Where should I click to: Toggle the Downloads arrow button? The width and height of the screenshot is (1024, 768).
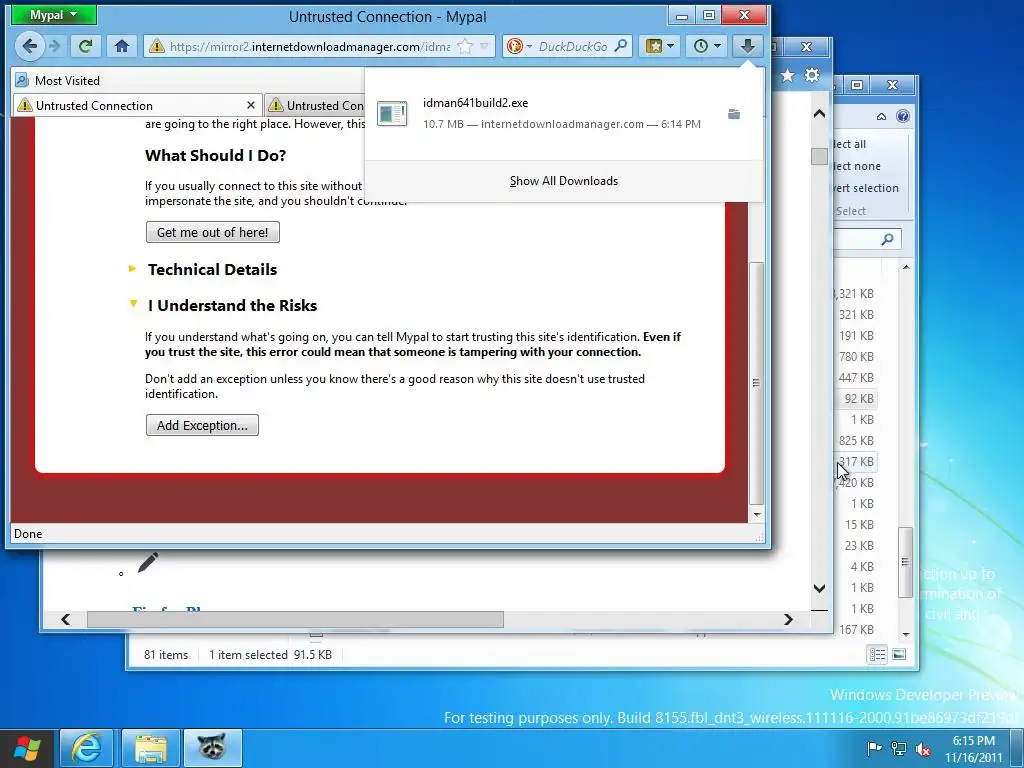[x=748, y=46]
